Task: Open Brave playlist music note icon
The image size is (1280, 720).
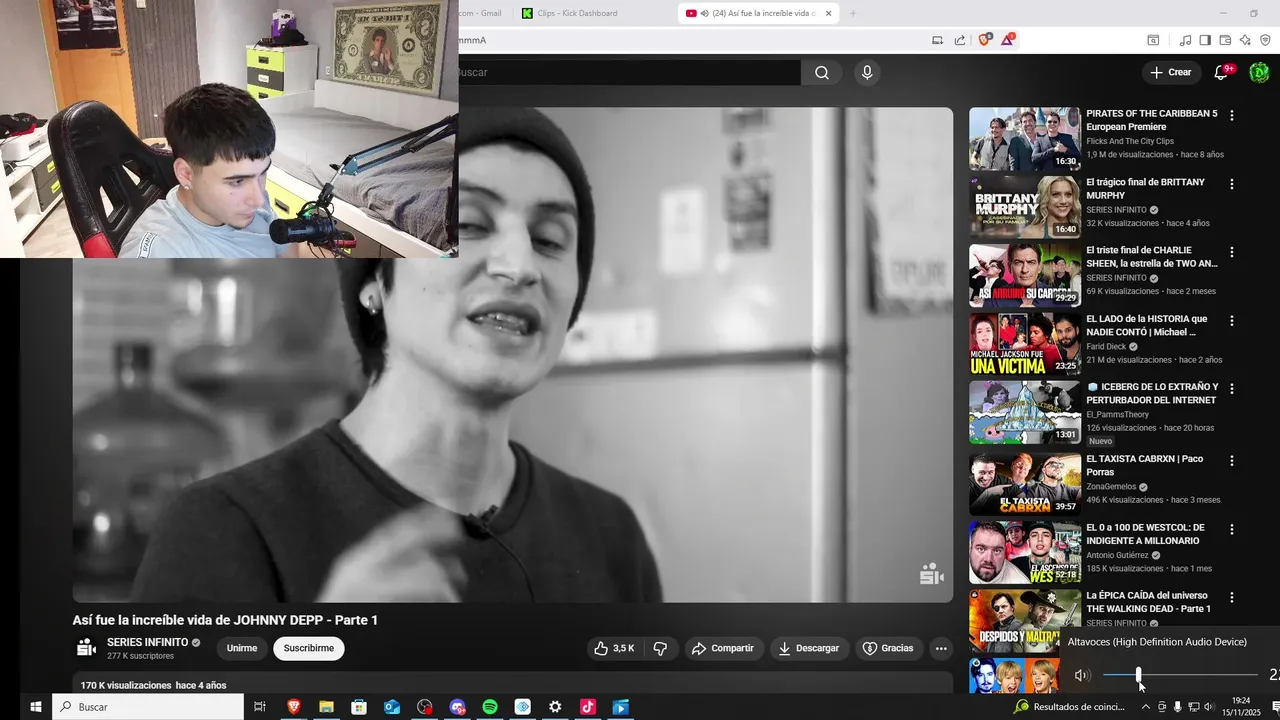Action: [1186, 40]
